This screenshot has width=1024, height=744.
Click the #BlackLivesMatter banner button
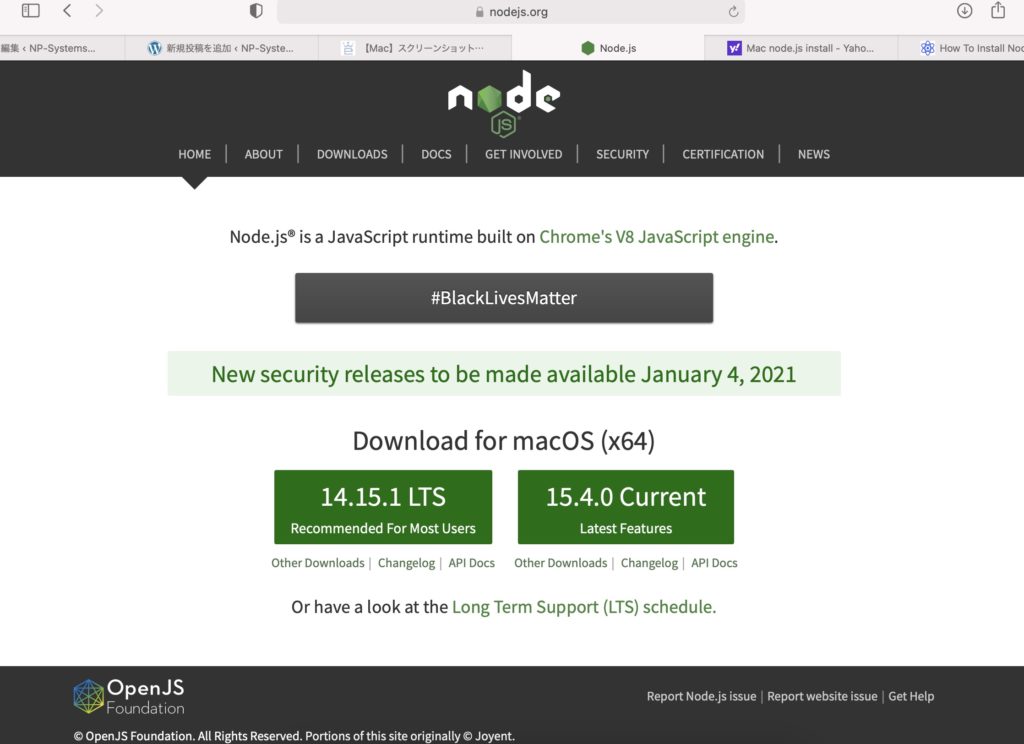[504, 298]
